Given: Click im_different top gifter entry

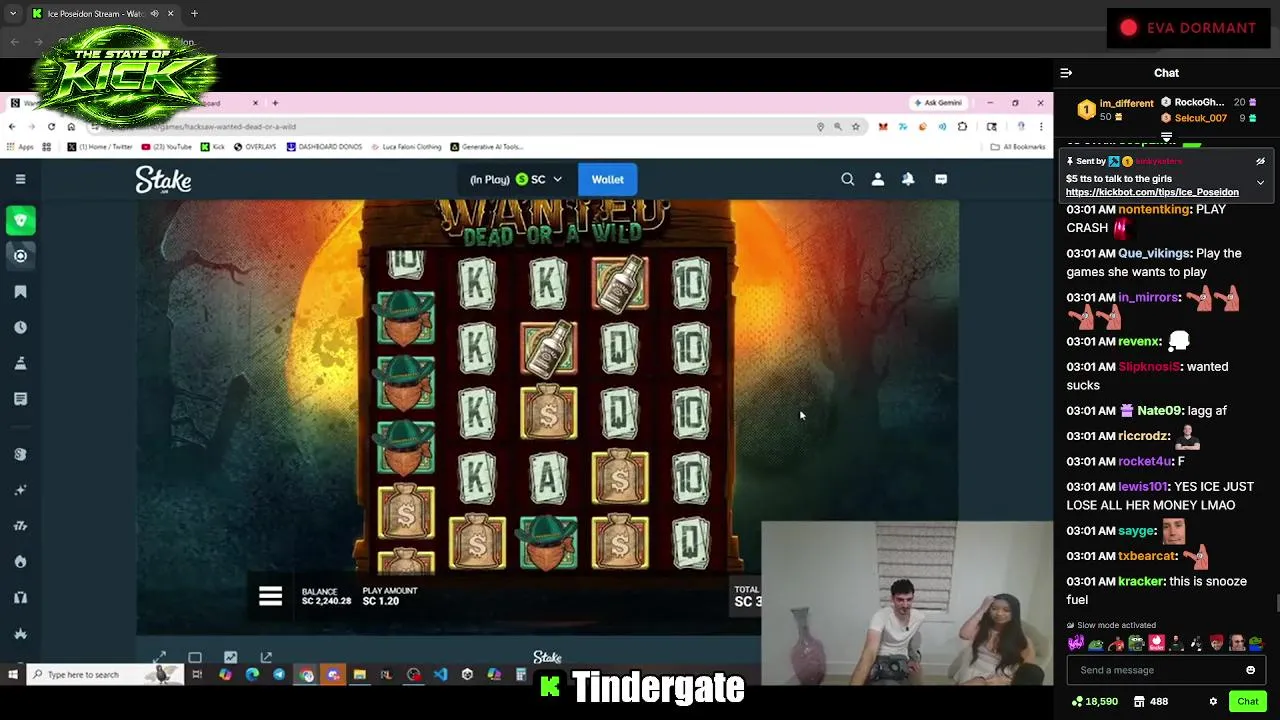Looking at the screenshot, I should coord(1116,110).
